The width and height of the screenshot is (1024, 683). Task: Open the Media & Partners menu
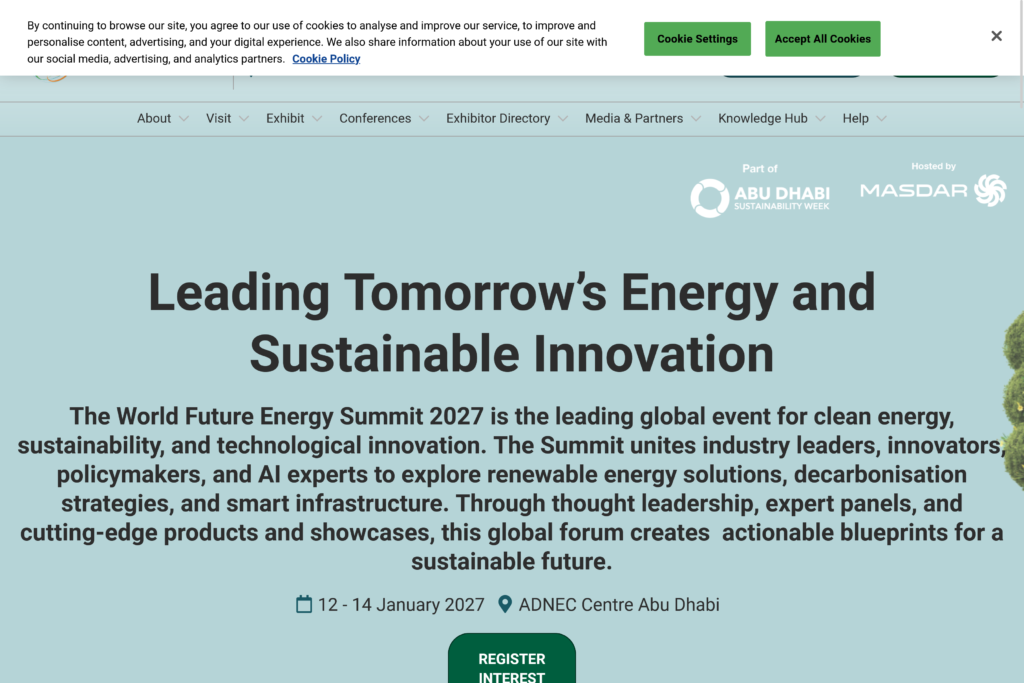click(634, 118)
